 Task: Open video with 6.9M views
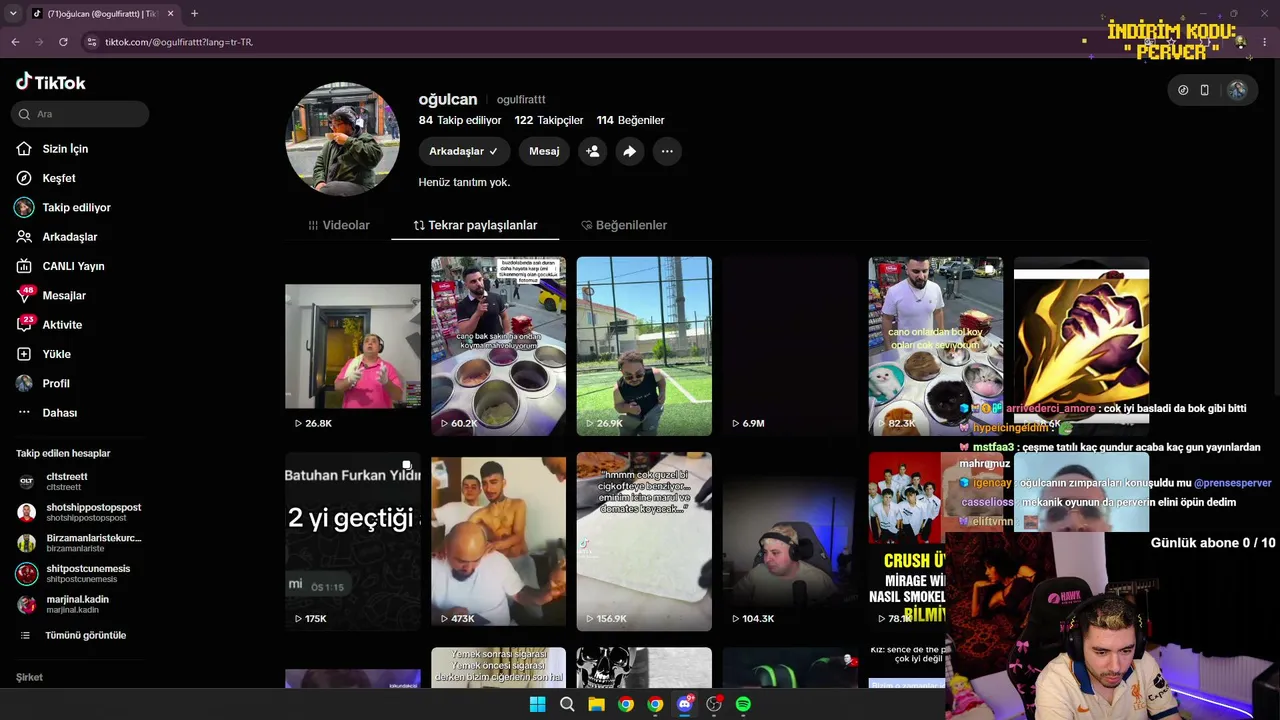click(x=790, y=346)
